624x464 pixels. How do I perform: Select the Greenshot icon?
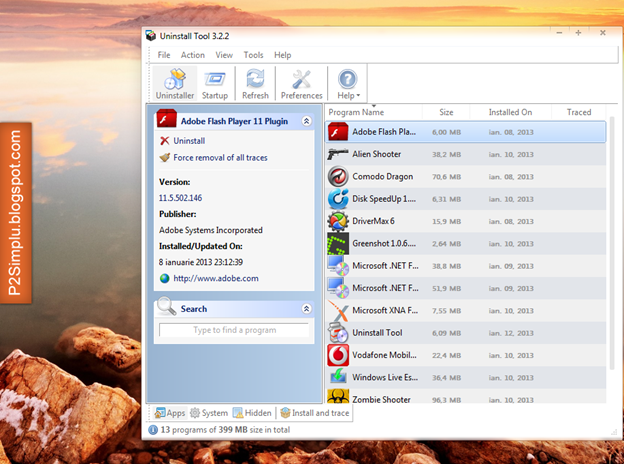338,243
